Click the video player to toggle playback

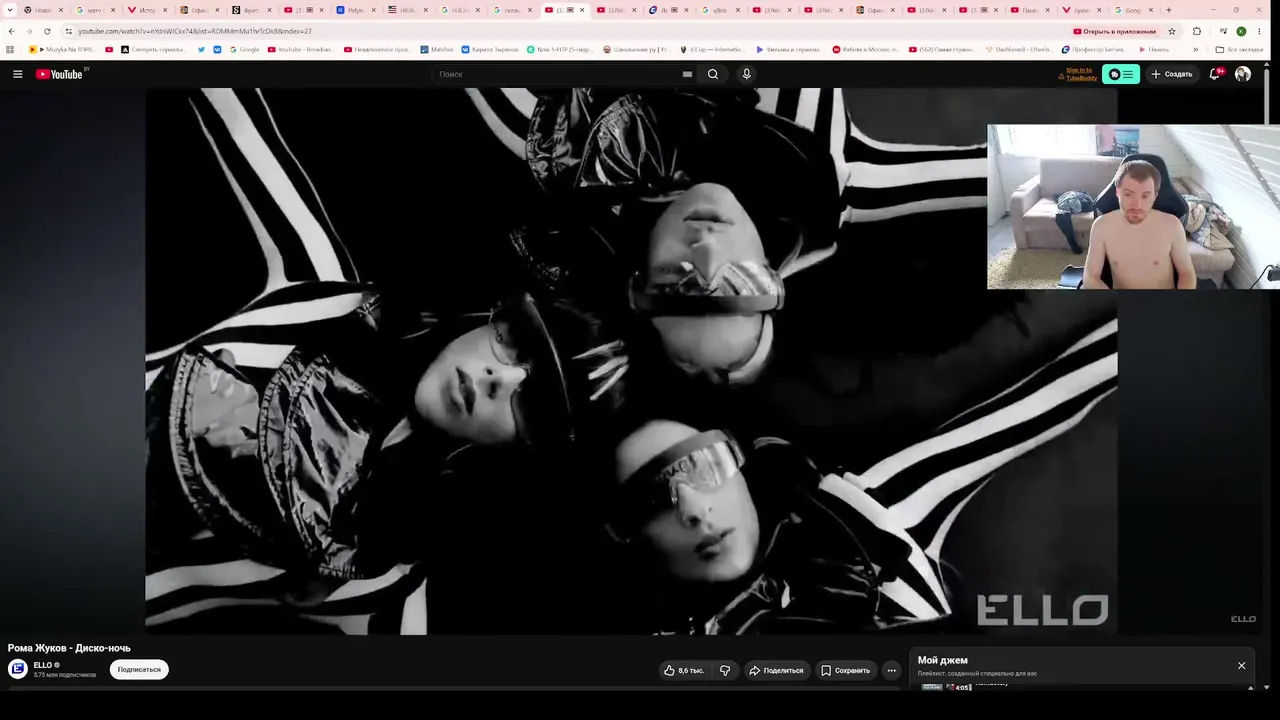(x=631, y=360)
